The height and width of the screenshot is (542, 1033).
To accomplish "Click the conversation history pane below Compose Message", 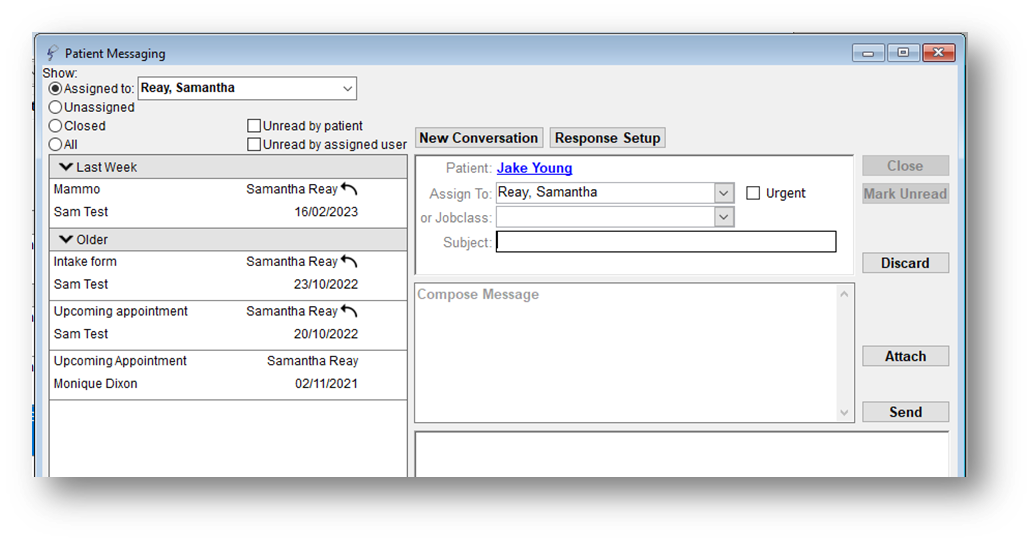I will 682,454.
